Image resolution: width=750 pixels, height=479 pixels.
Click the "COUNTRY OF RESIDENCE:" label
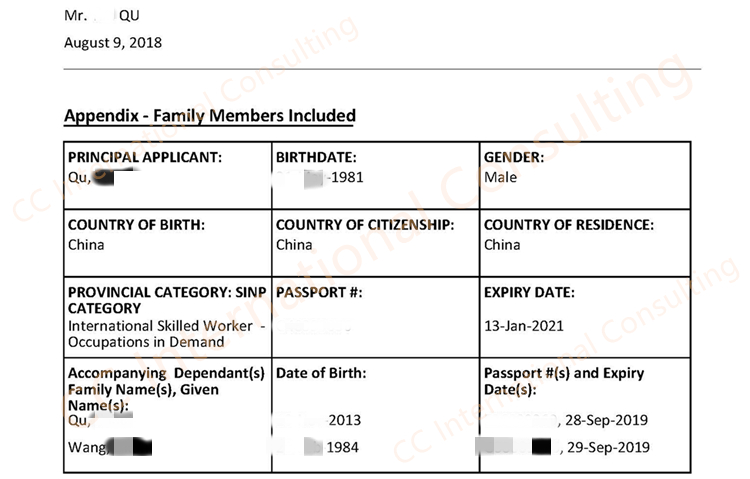tap(568, 226)
